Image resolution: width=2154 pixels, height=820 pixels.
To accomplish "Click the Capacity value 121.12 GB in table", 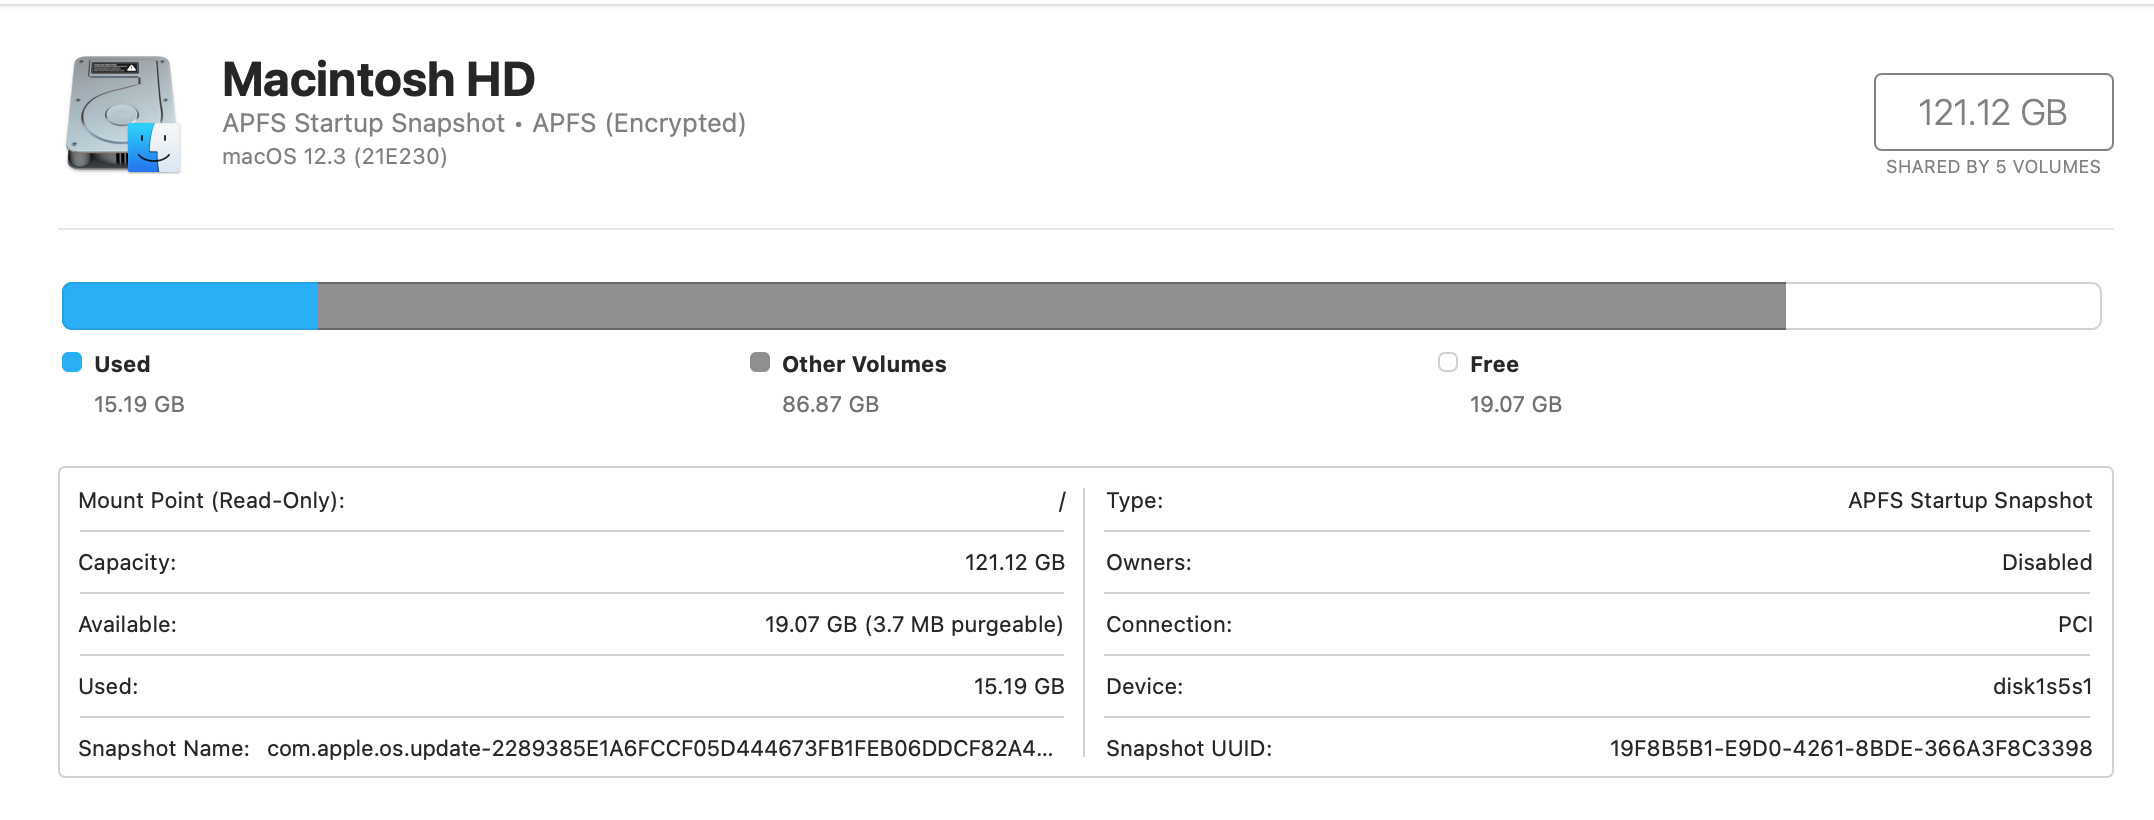I will click(1015, 562).
